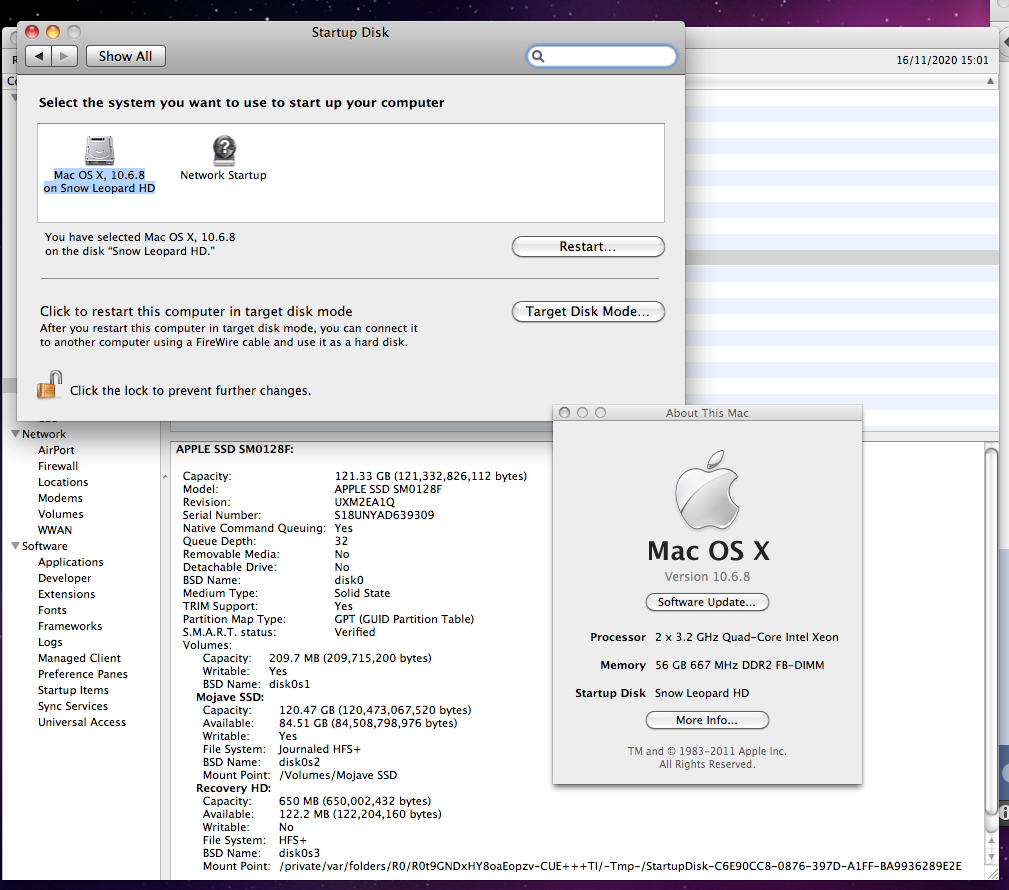
Task: Click the Model value APPLE SSD SM0128F
Action: (388, 489)
